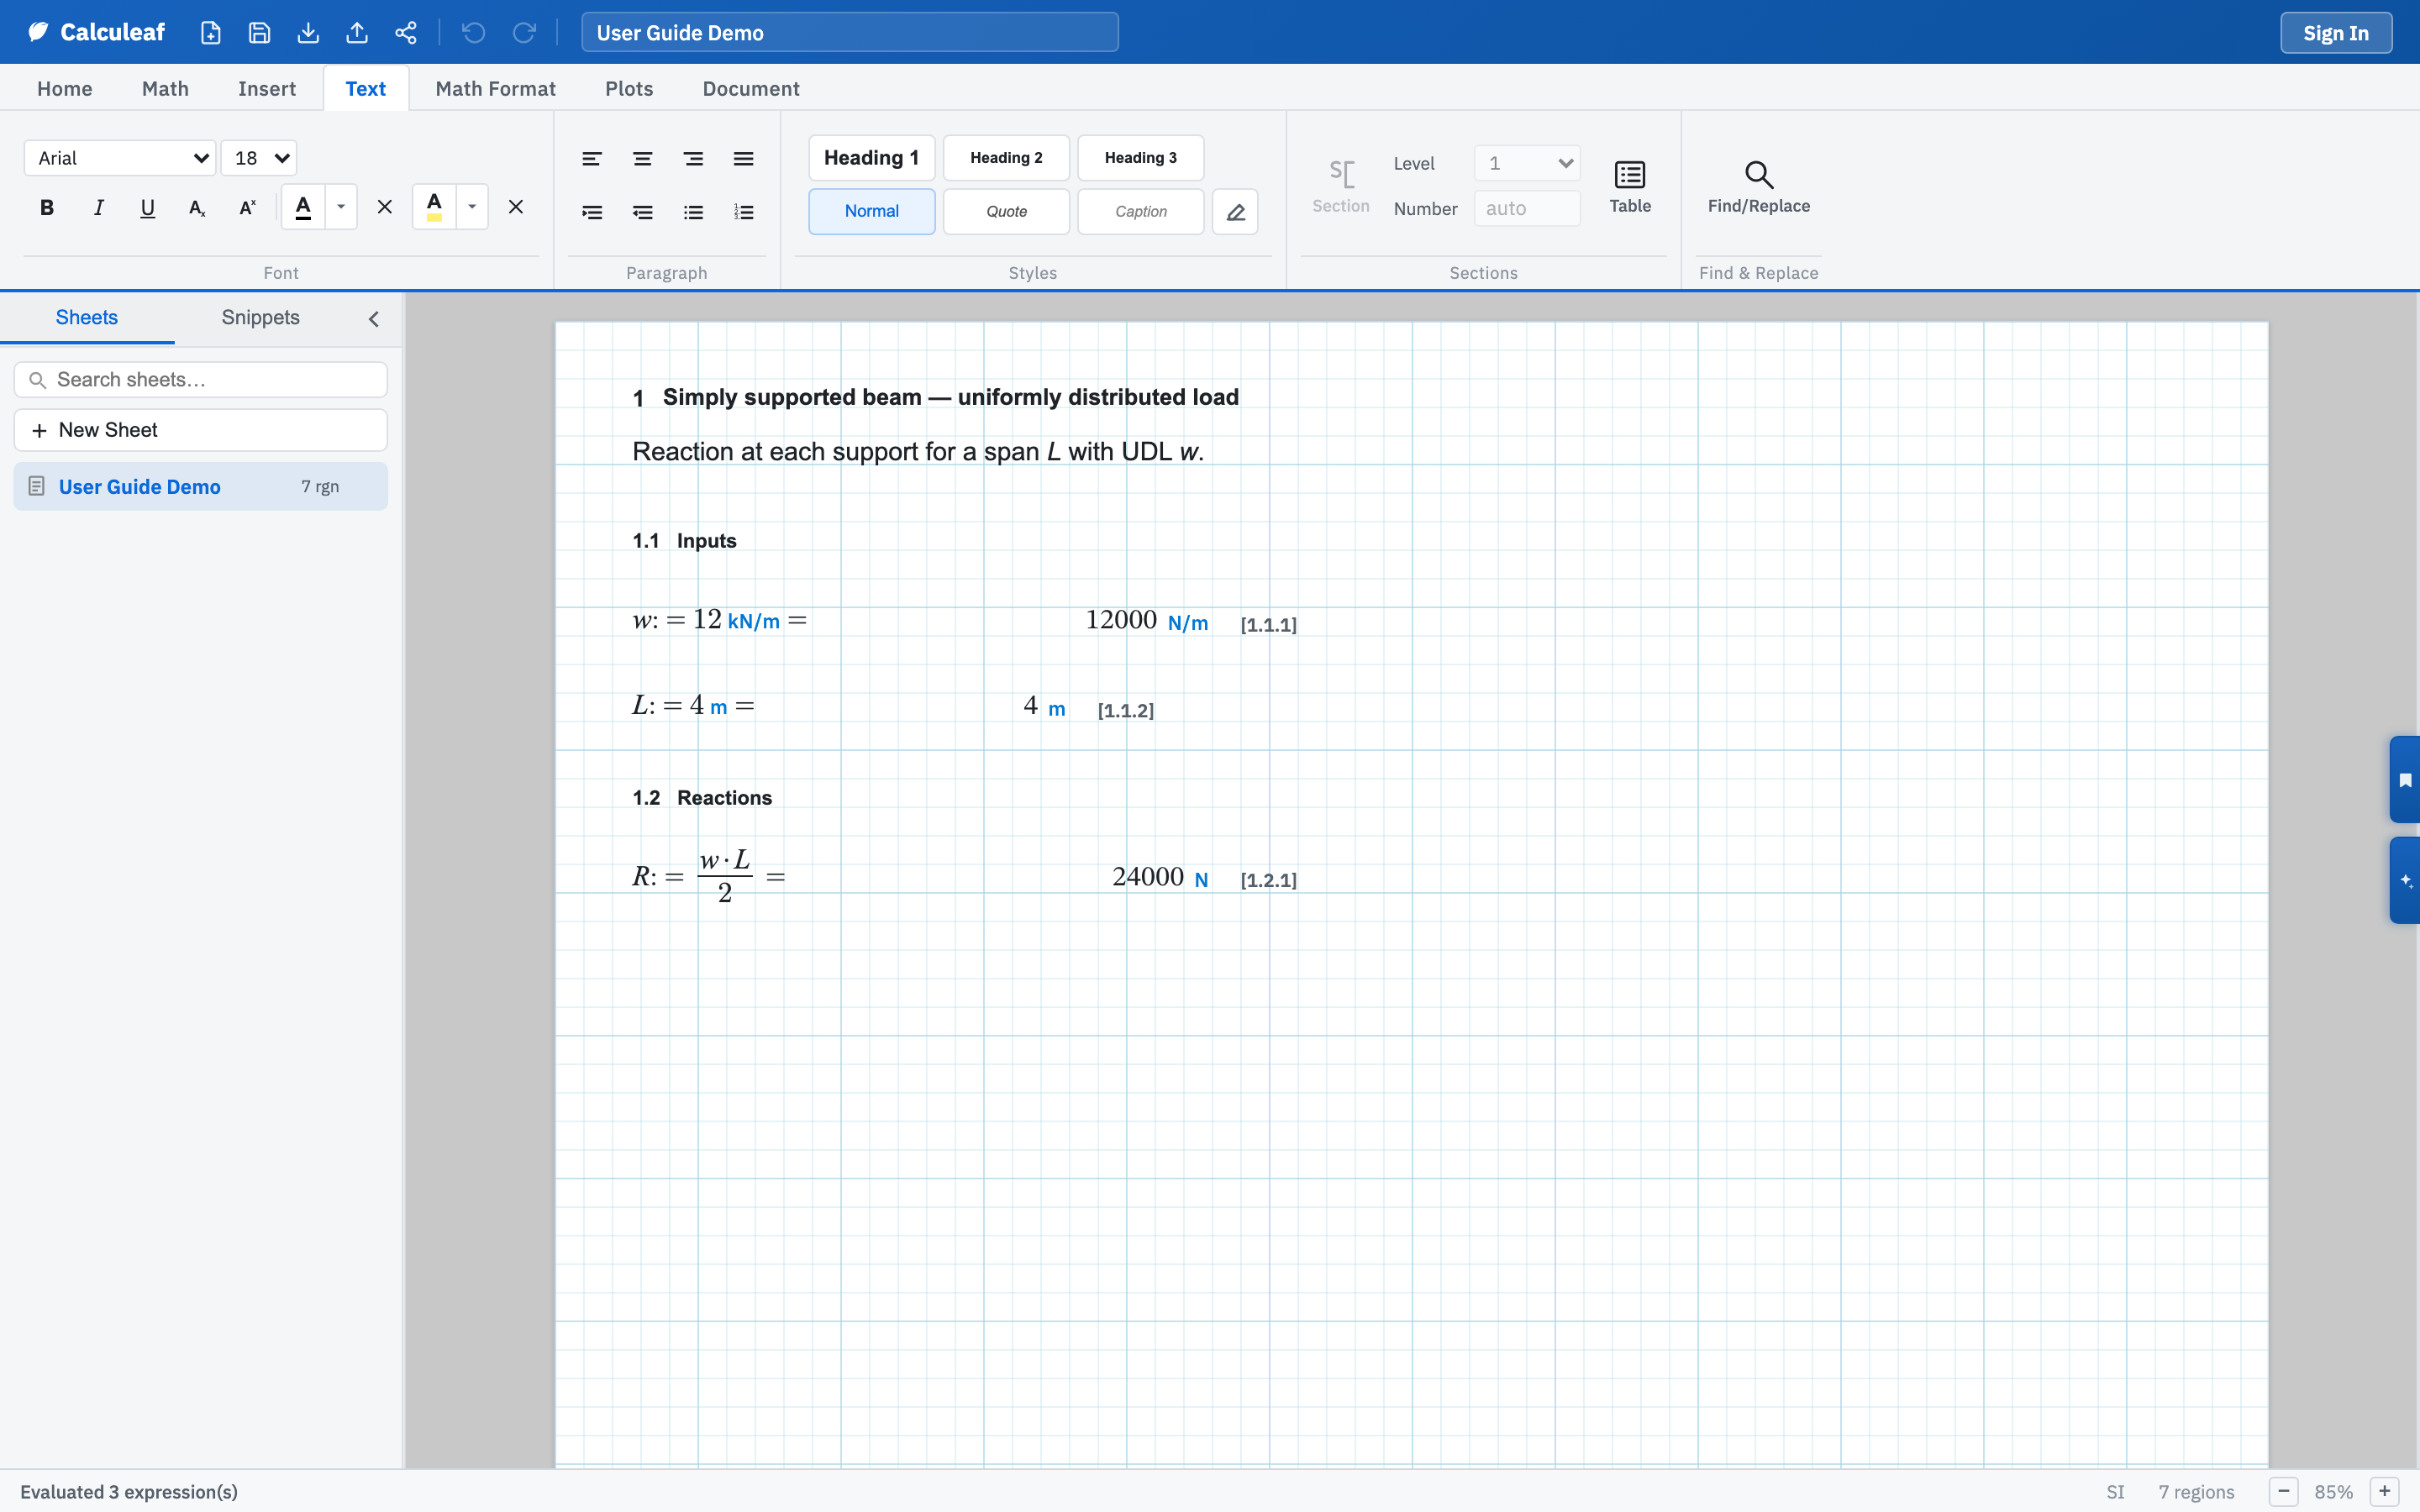Image resolution: width=2420 pixels, height=1512 pixels.
Task: Clear the highlight color with X
Action: tap(516, 207)
